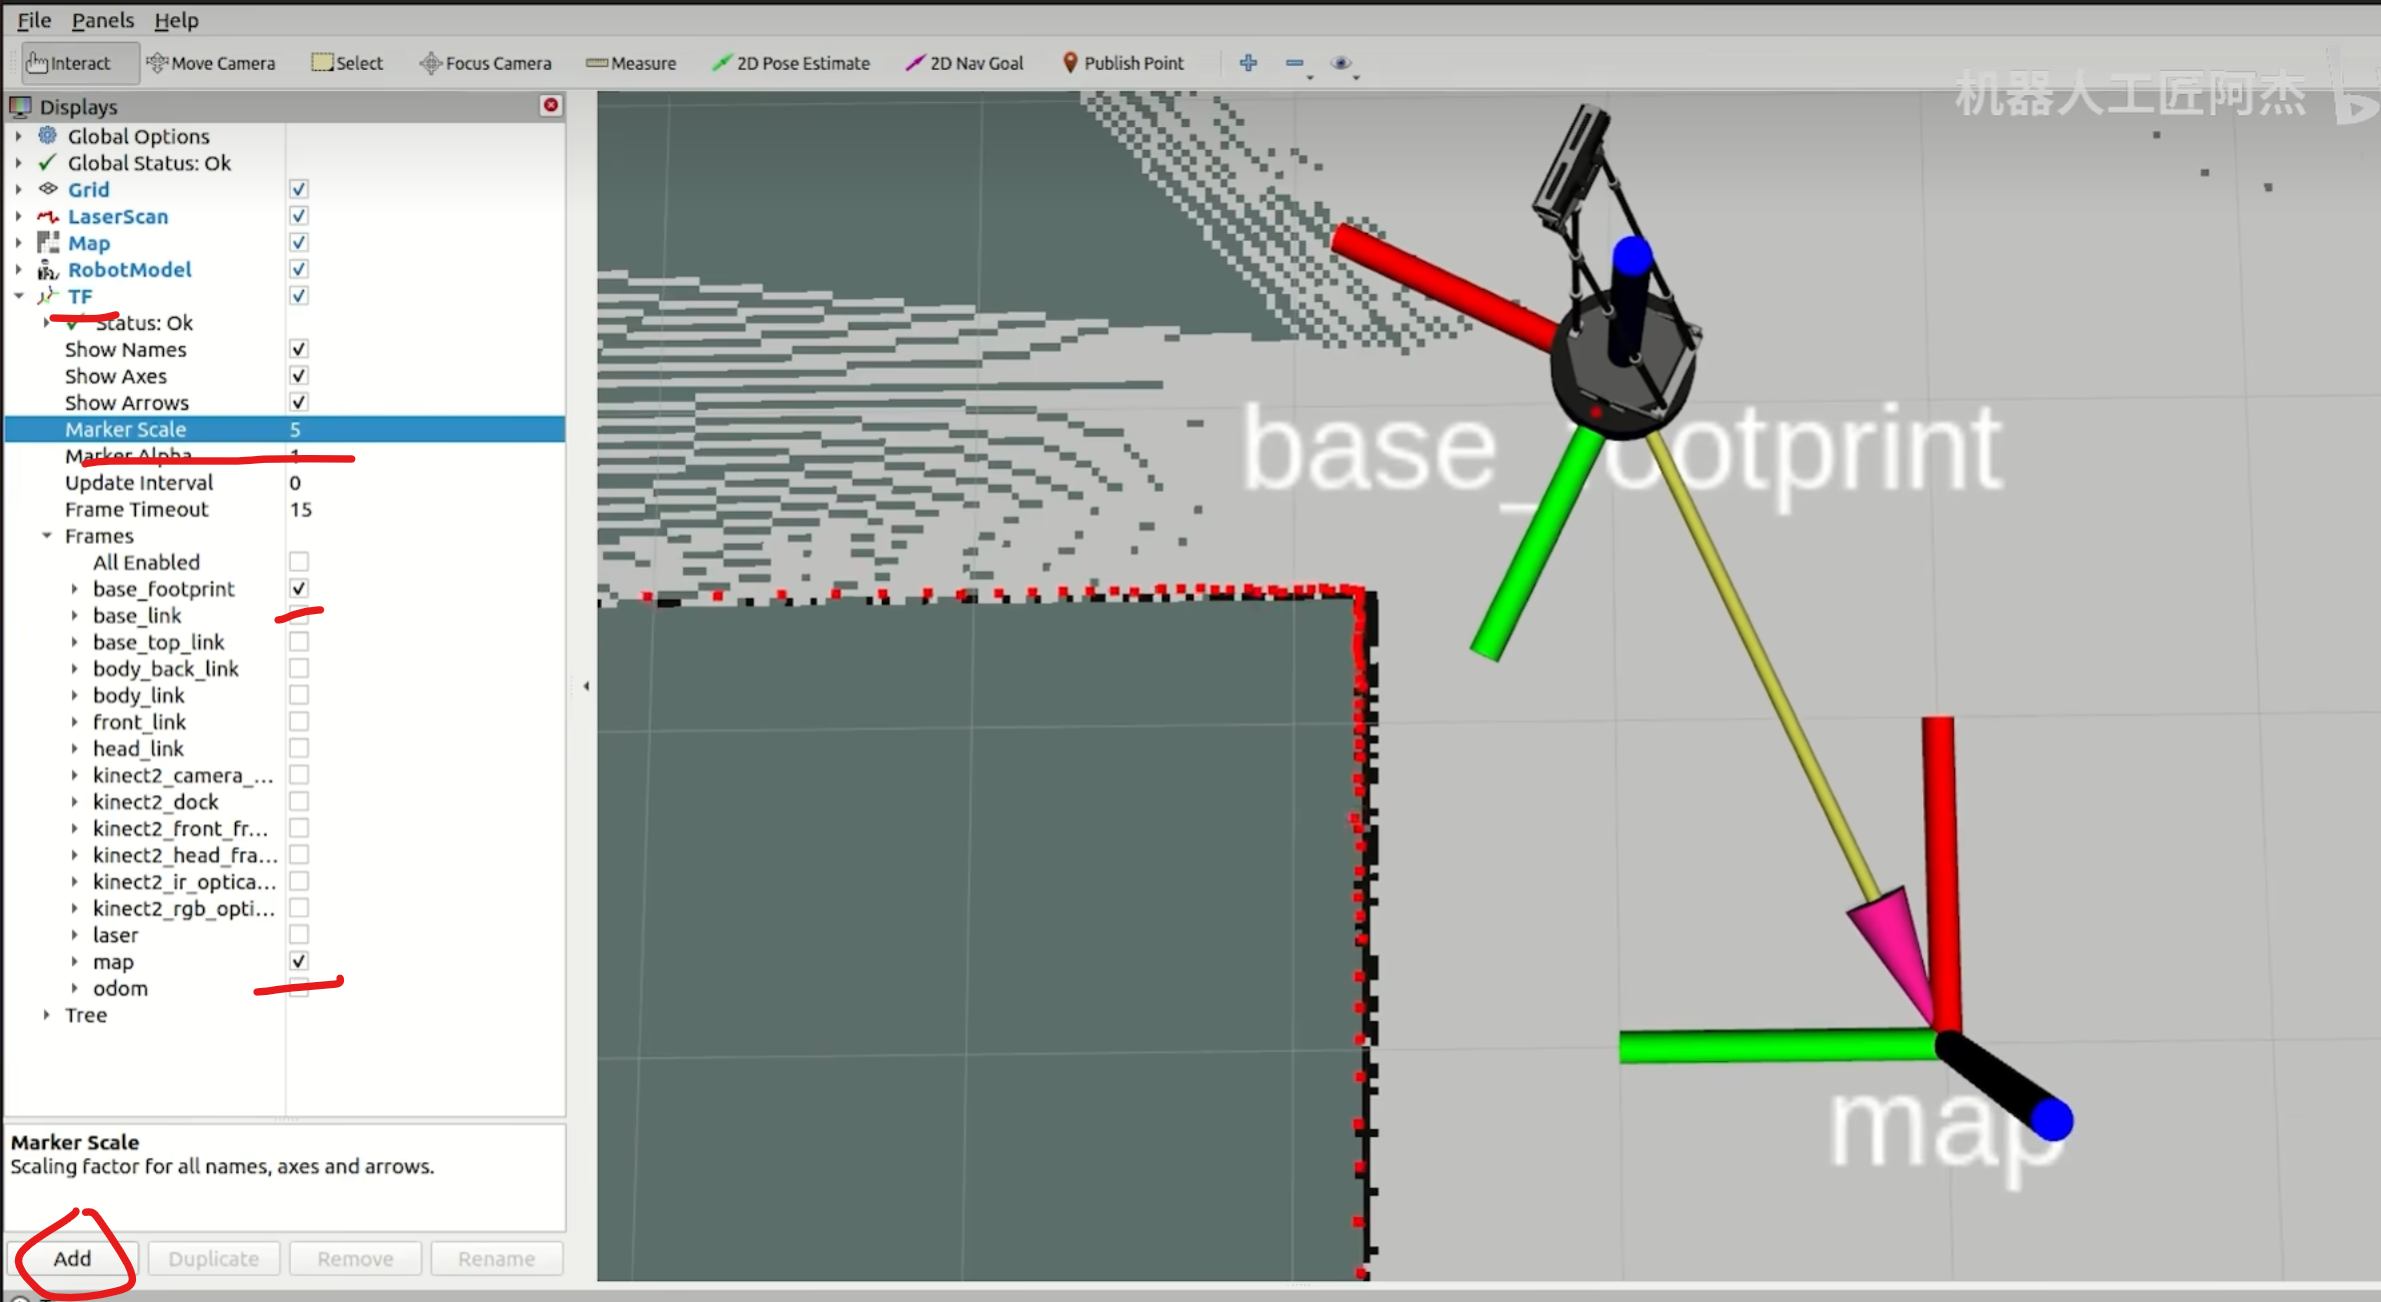The width and height of the screenshot is (2381, 1302).
Task: Collapse the Frames tree section
Action: [46, 536]
